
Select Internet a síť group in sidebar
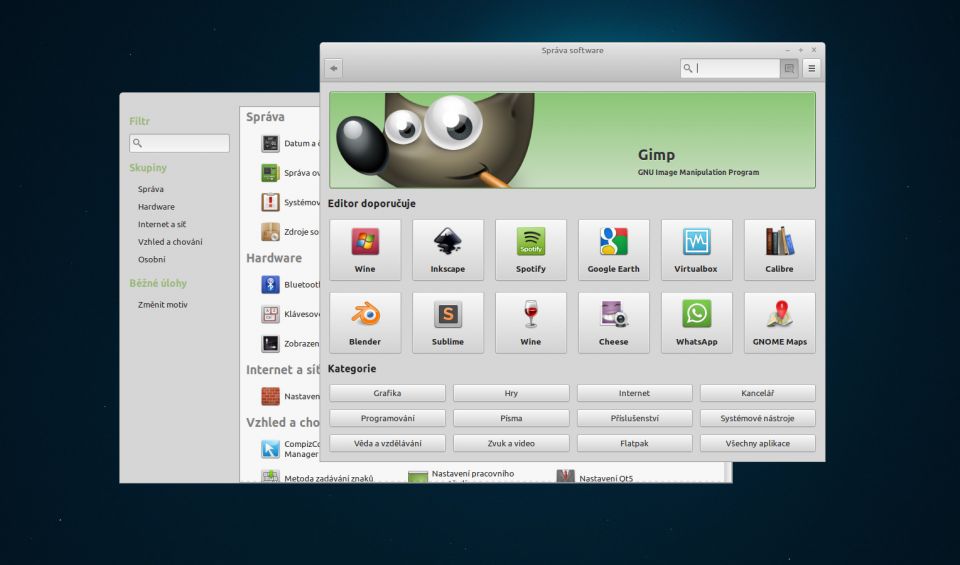pyautogui.click(x=162, y=224)
